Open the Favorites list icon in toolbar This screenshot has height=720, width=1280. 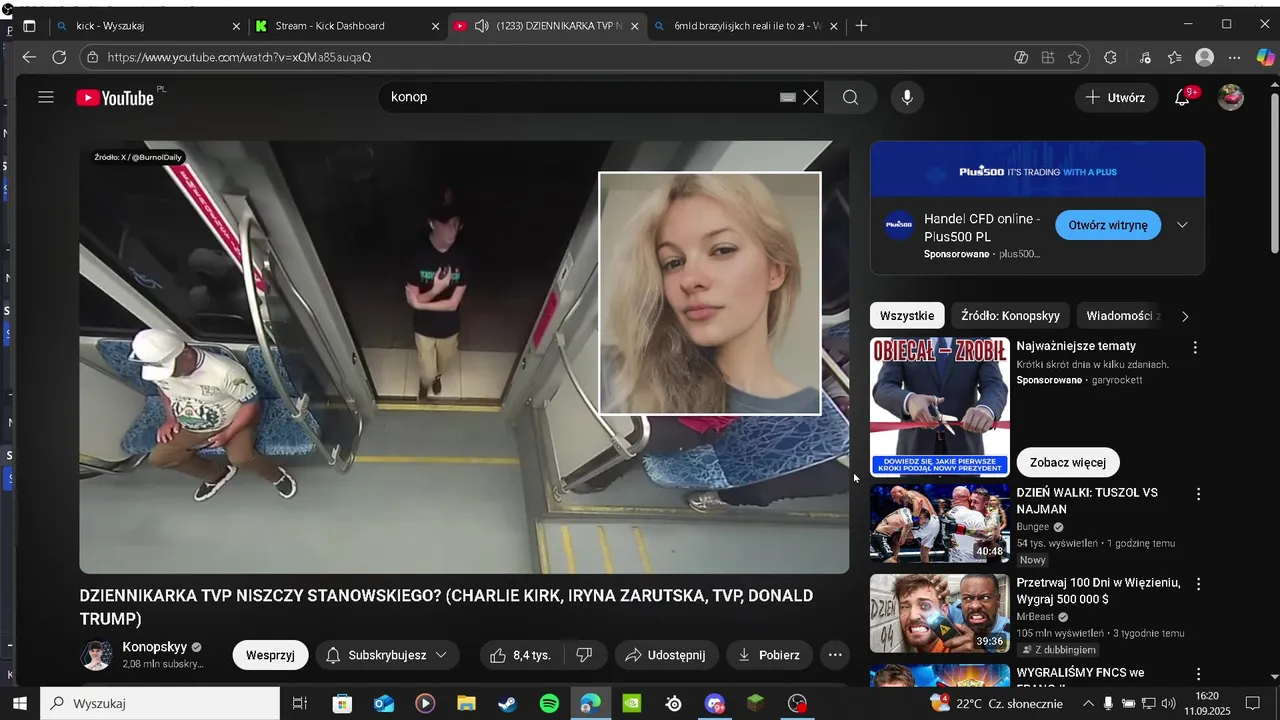(x=1175, y=57)
